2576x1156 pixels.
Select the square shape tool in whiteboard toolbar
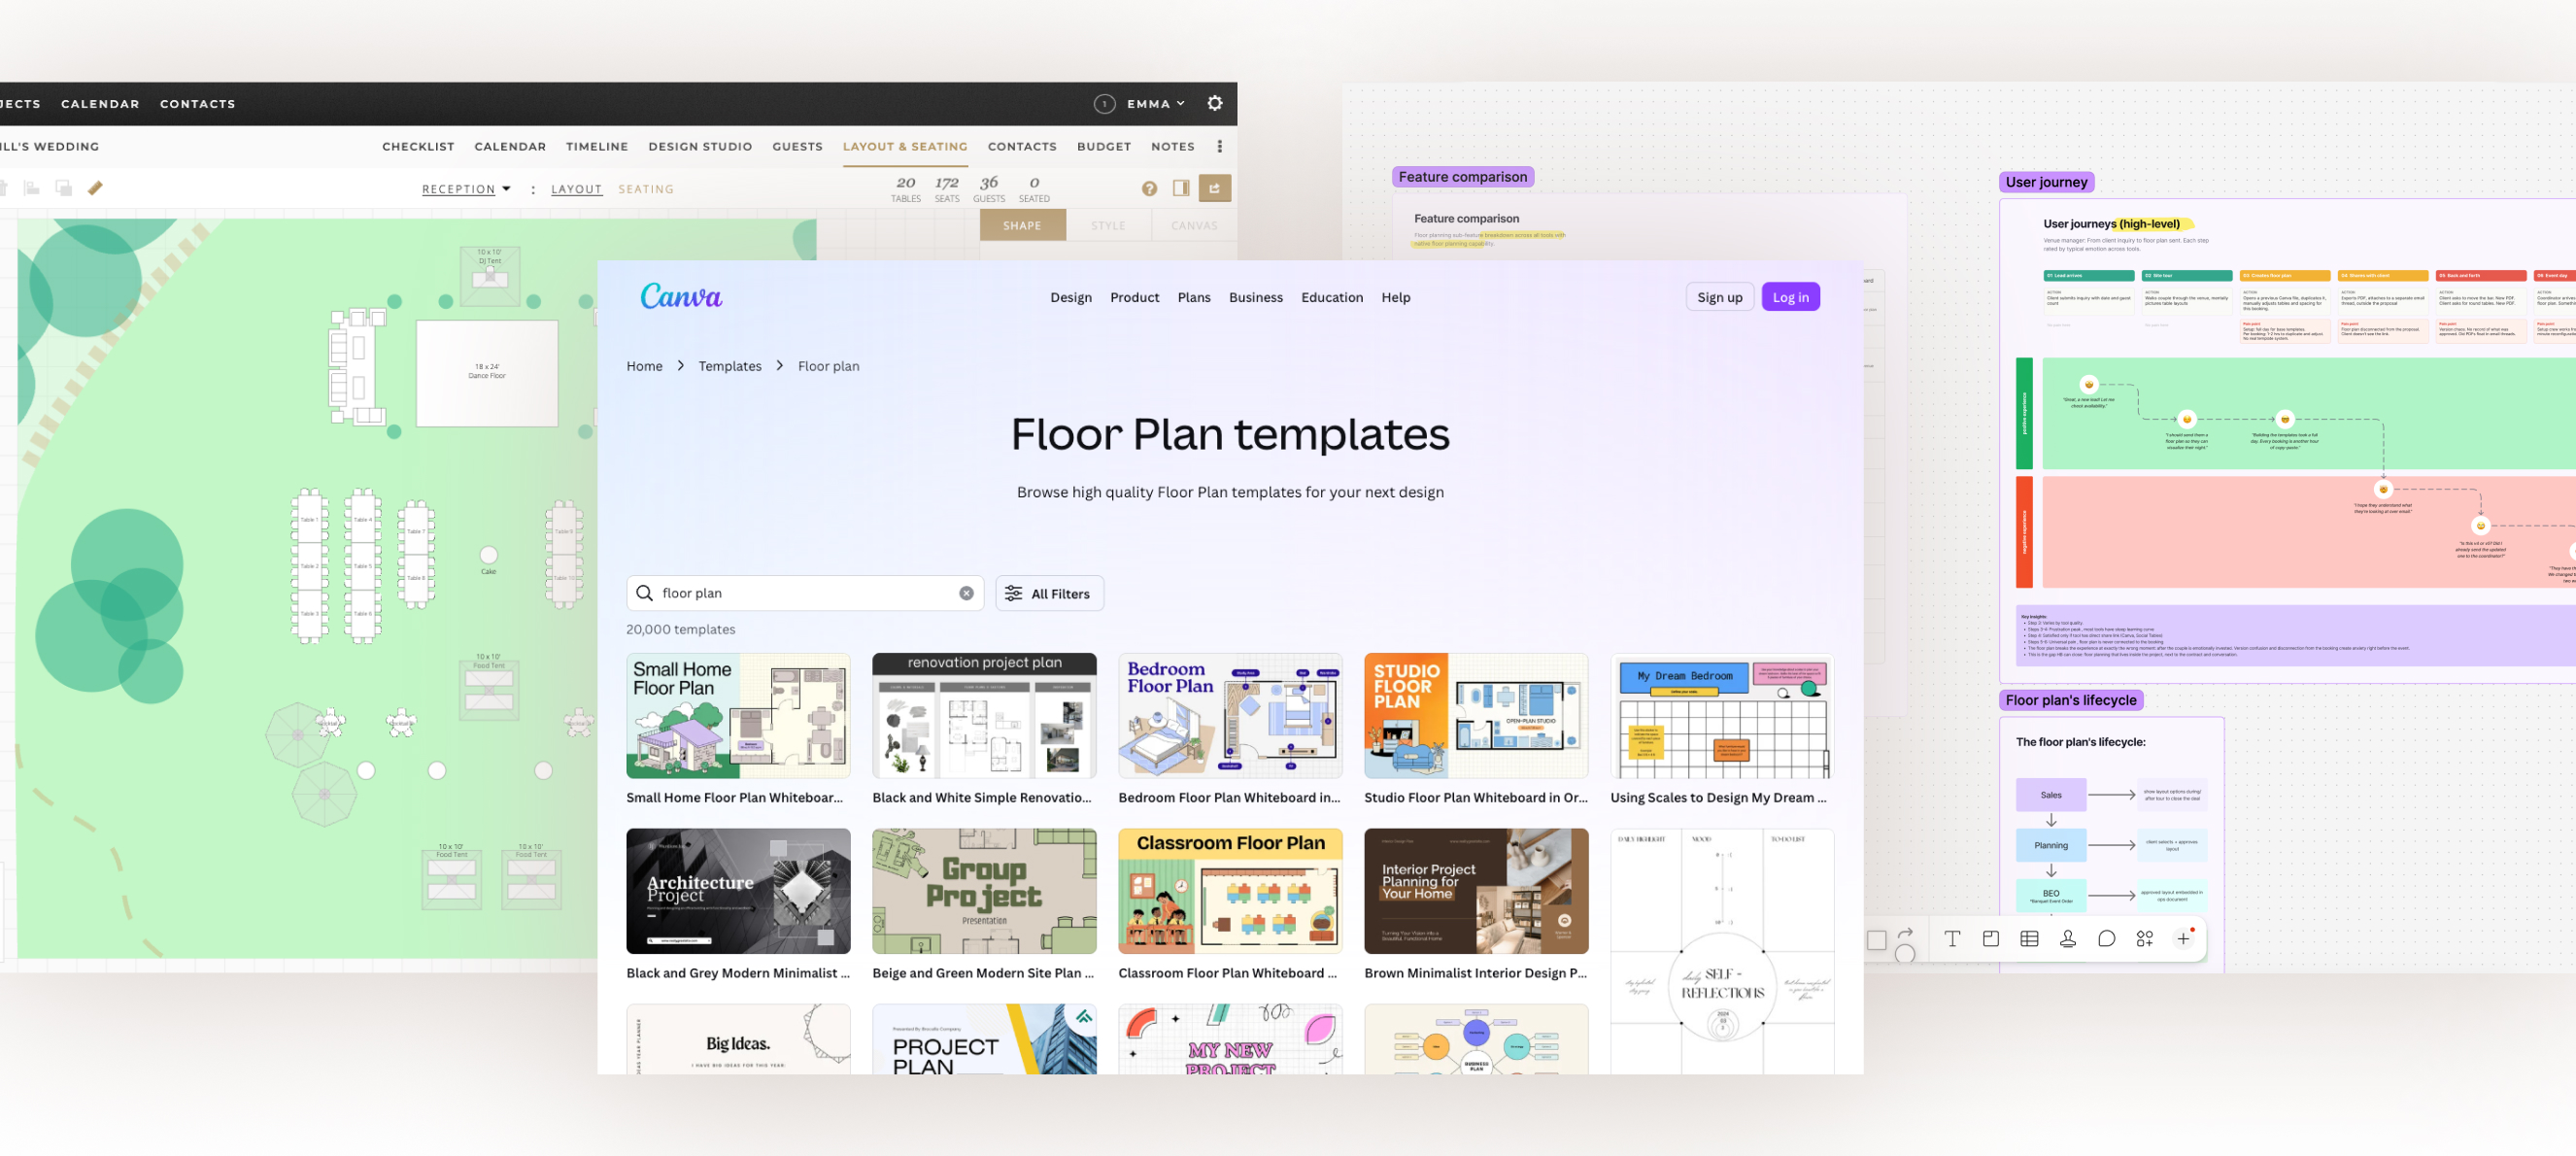[1877, 941]
